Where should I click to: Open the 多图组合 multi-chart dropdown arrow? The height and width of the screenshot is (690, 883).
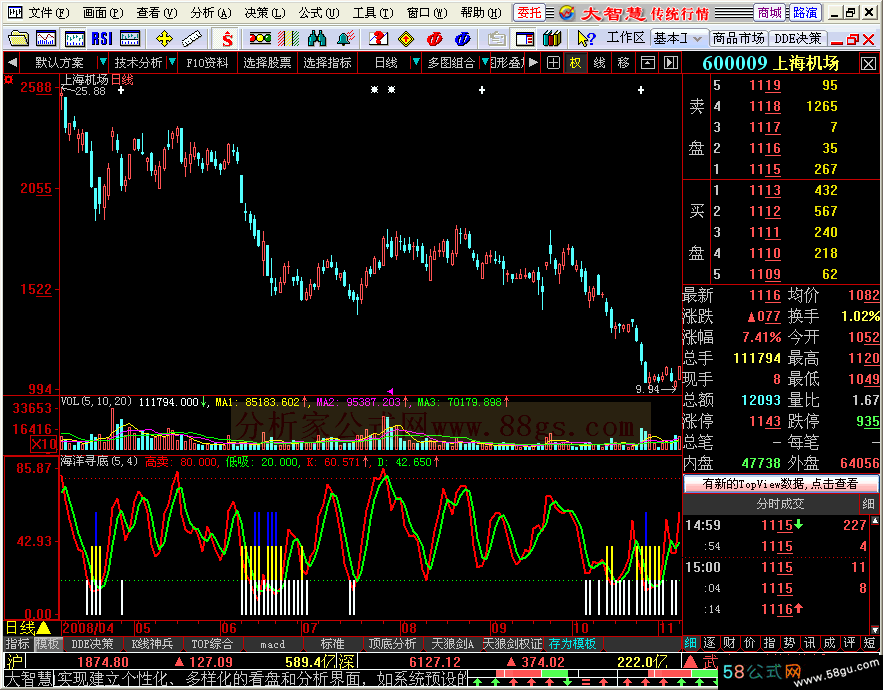[x=483, y=62]
